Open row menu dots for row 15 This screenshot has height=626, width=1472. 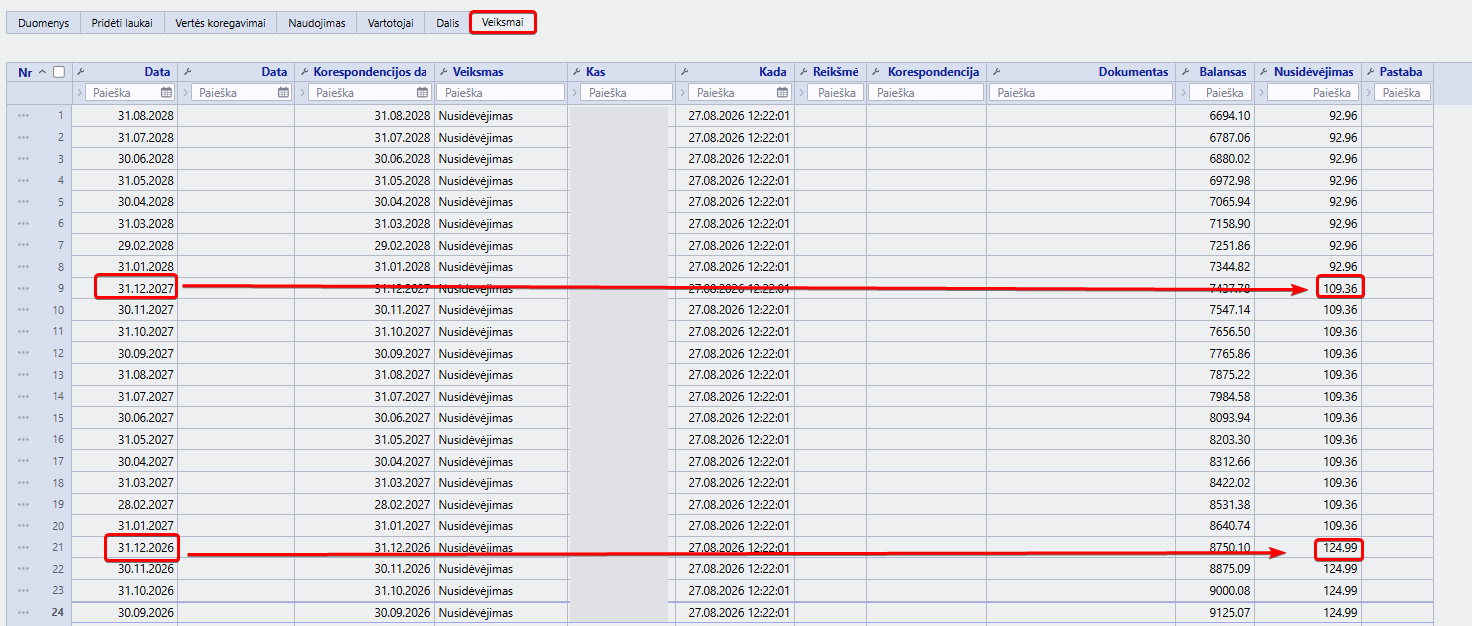[x=23, y=418]
